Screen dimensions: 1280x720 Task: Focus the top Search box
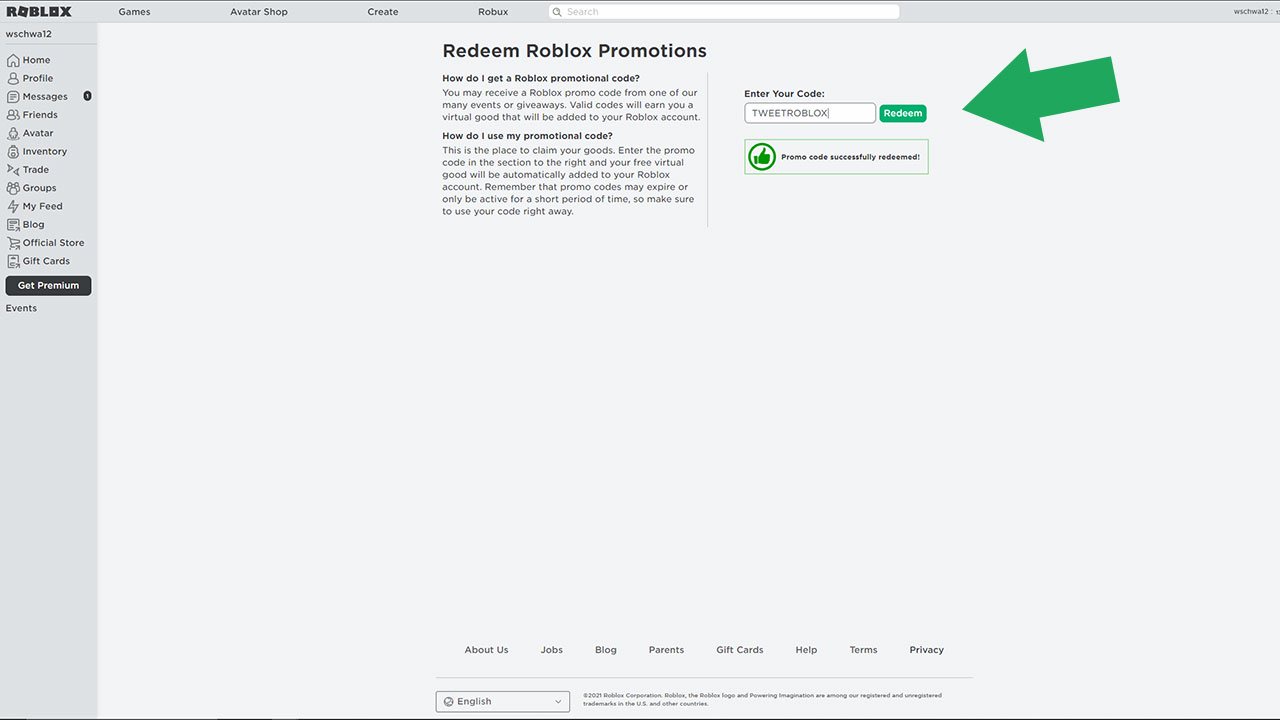pos(724,12)
